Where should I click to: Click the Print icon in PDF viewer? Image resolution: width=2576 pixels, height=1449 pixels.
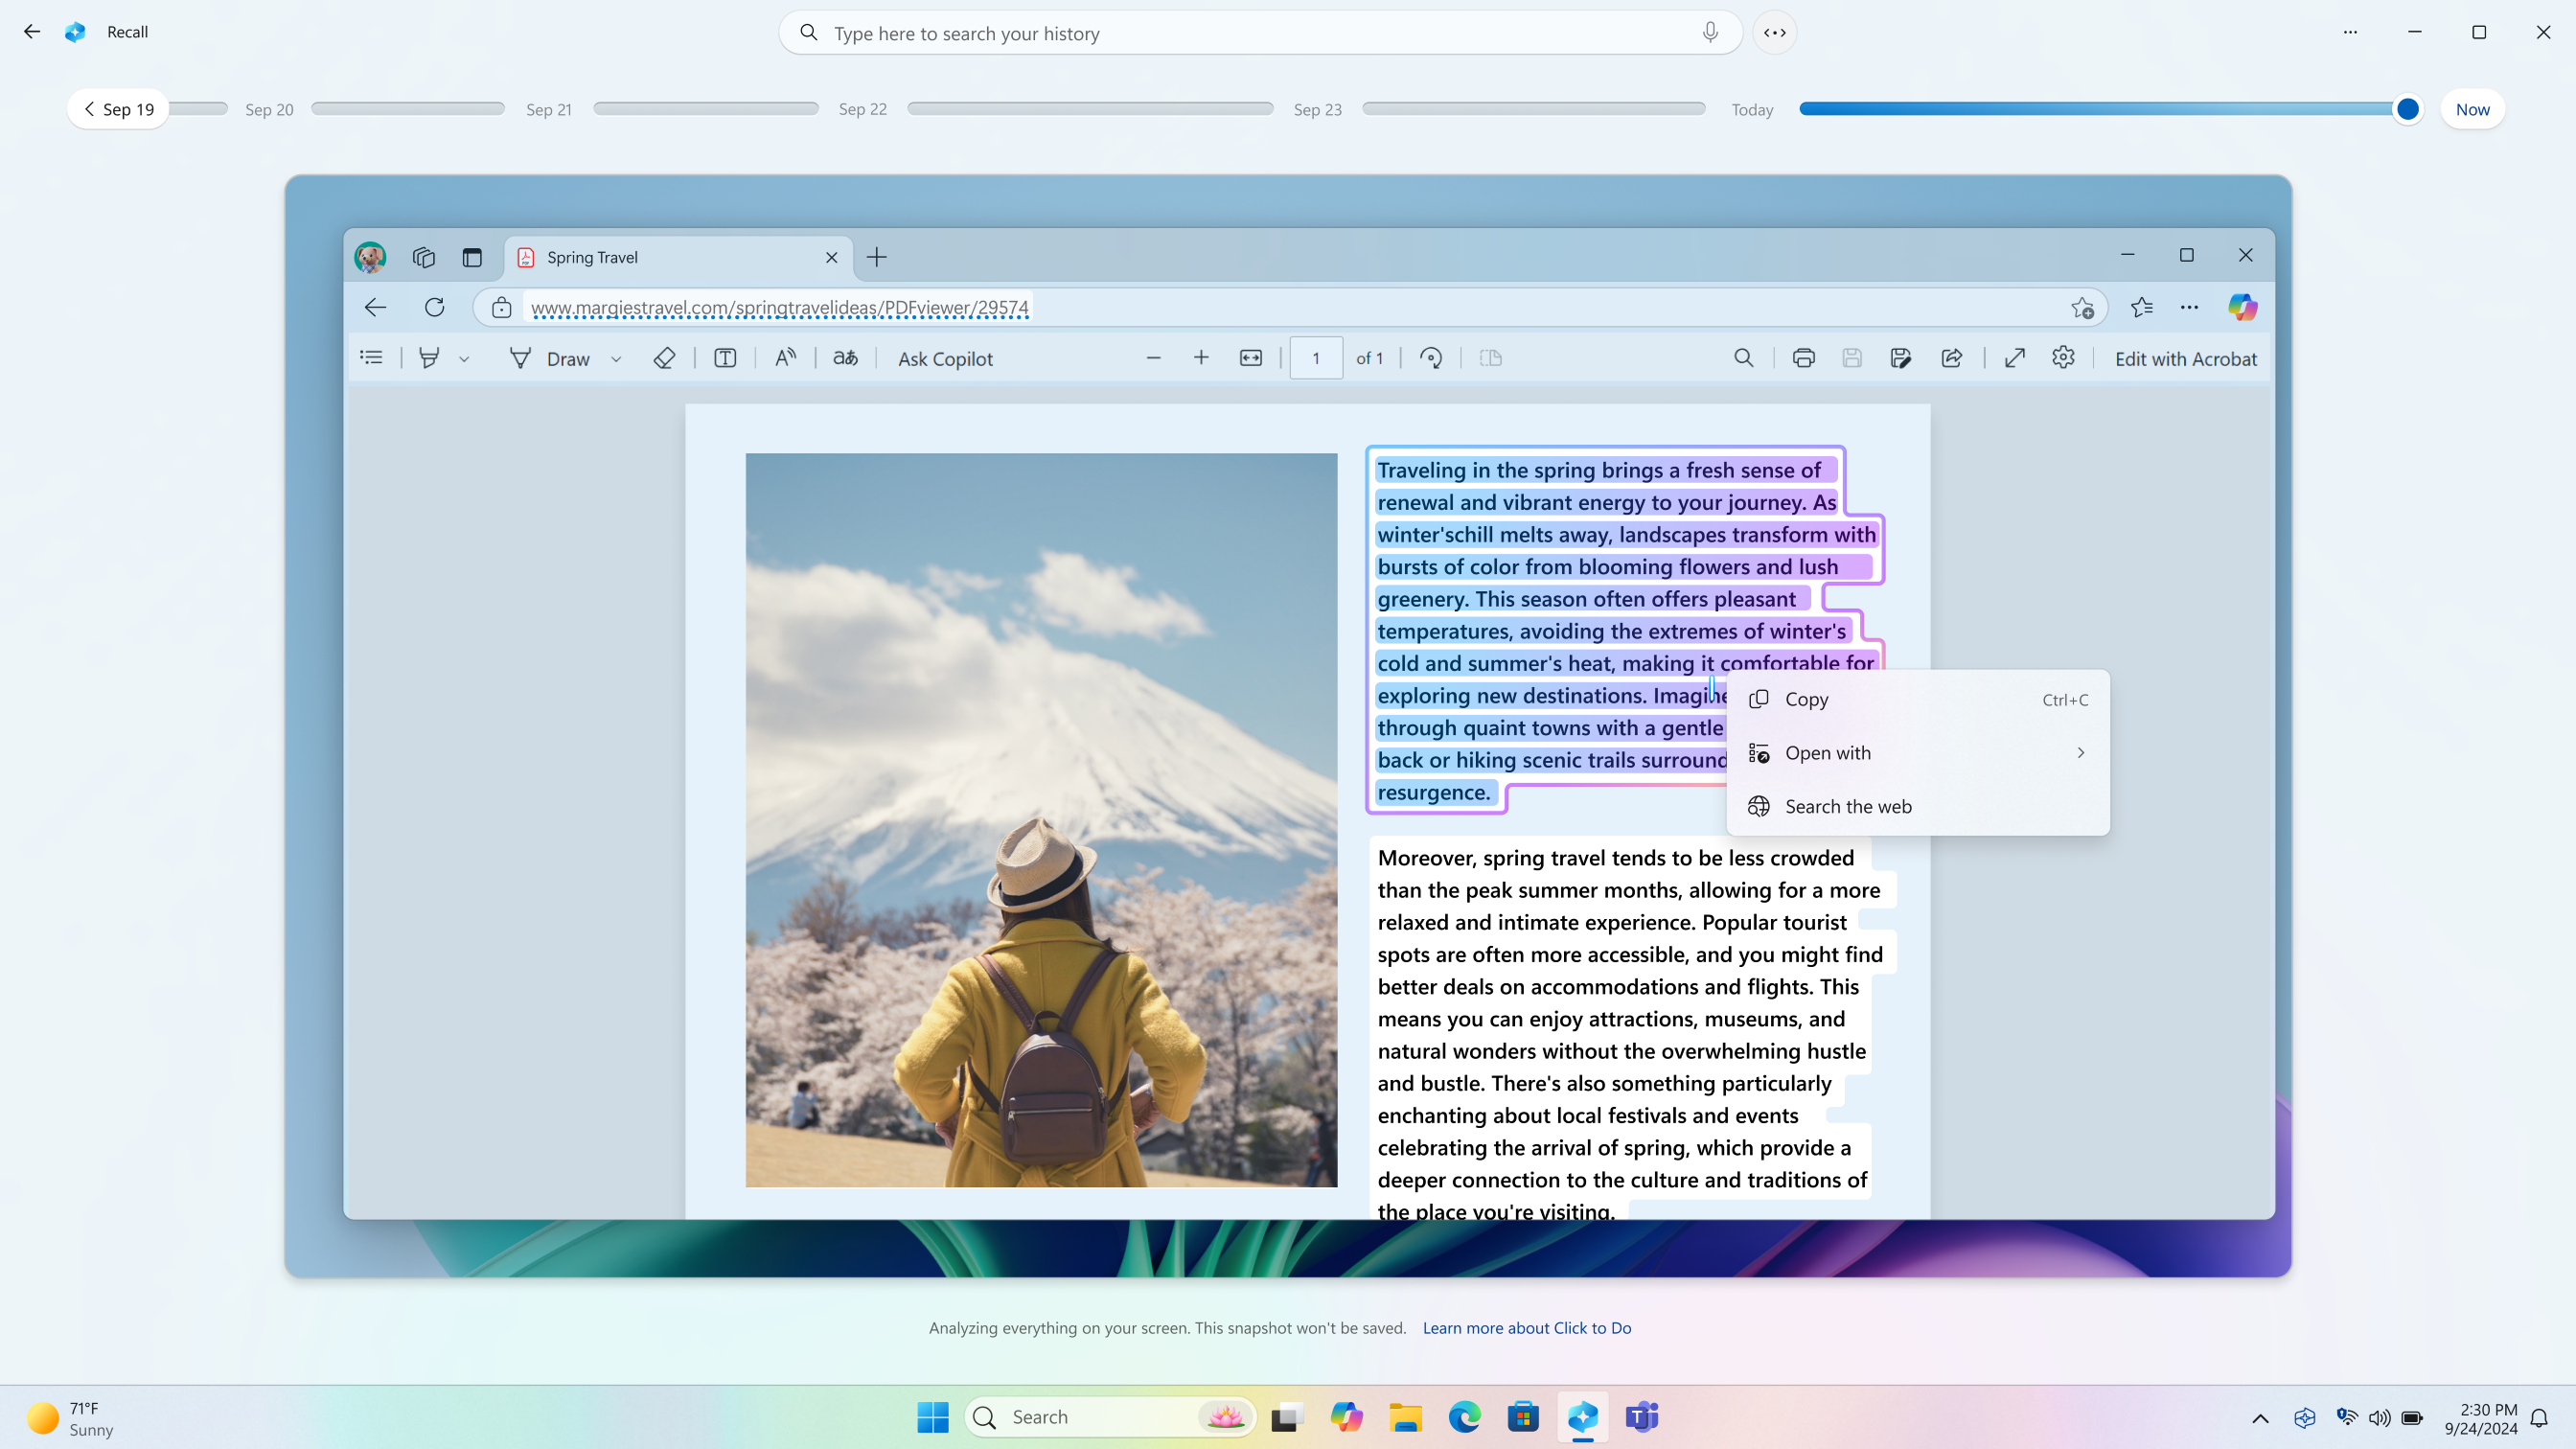1803,357
